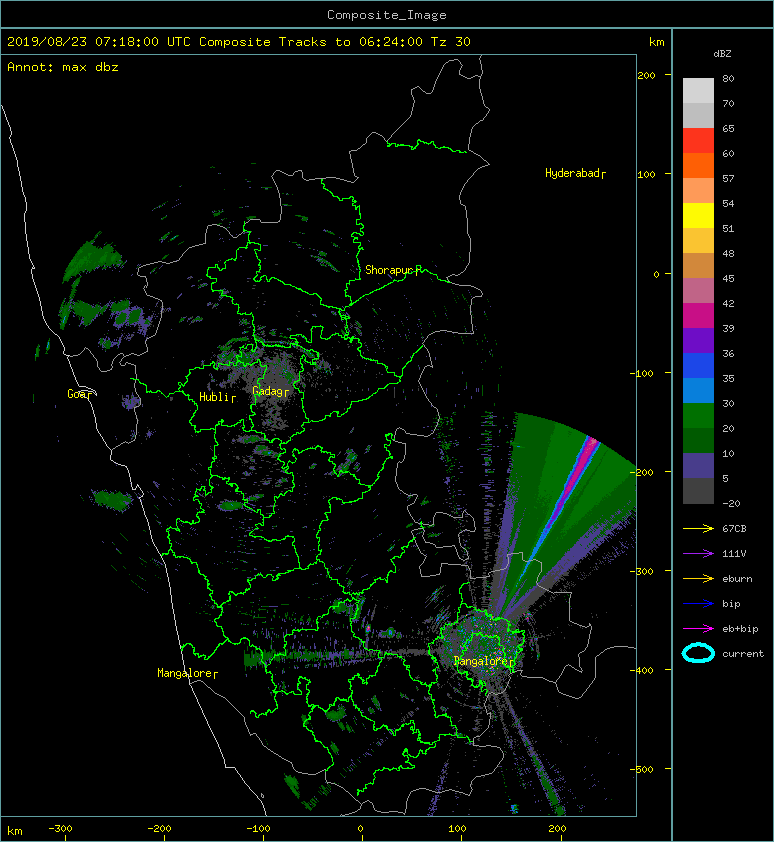Click the 111V legend label
This screenshot has height=842, width=774.
click(734, 554)
